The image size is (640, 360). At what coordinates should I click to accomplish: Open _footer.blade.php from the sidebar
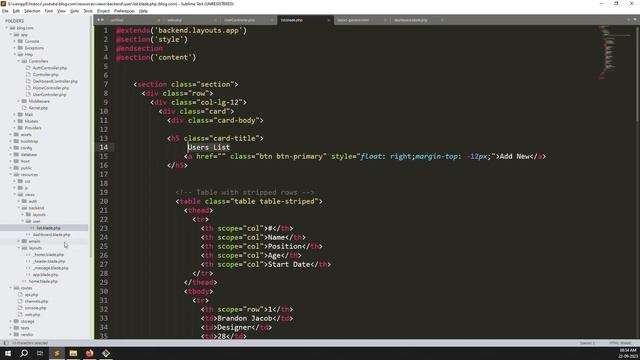click(x=48, y=255)
